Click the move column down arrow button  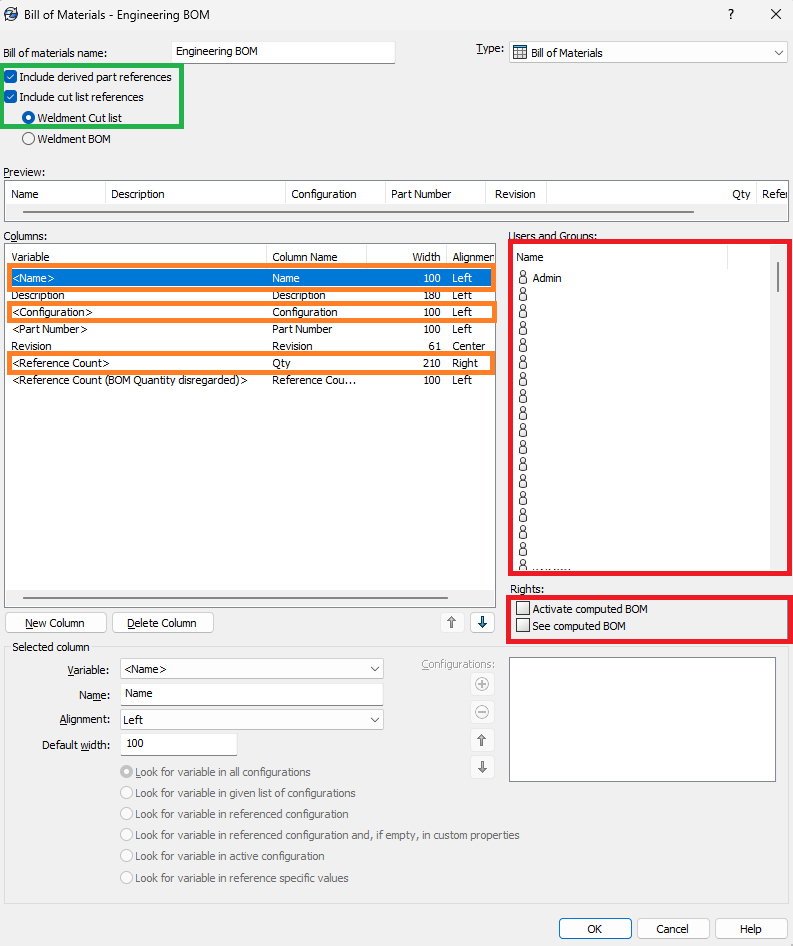click(x=483, y=622)
